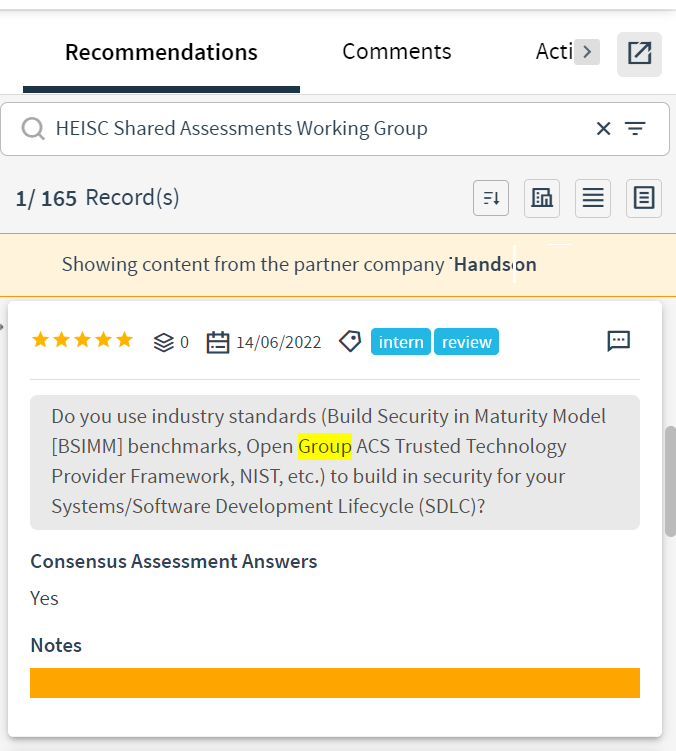Click the tag label icon
The height and width of the screenshot is (751, 676).
[x=350, y=342]
